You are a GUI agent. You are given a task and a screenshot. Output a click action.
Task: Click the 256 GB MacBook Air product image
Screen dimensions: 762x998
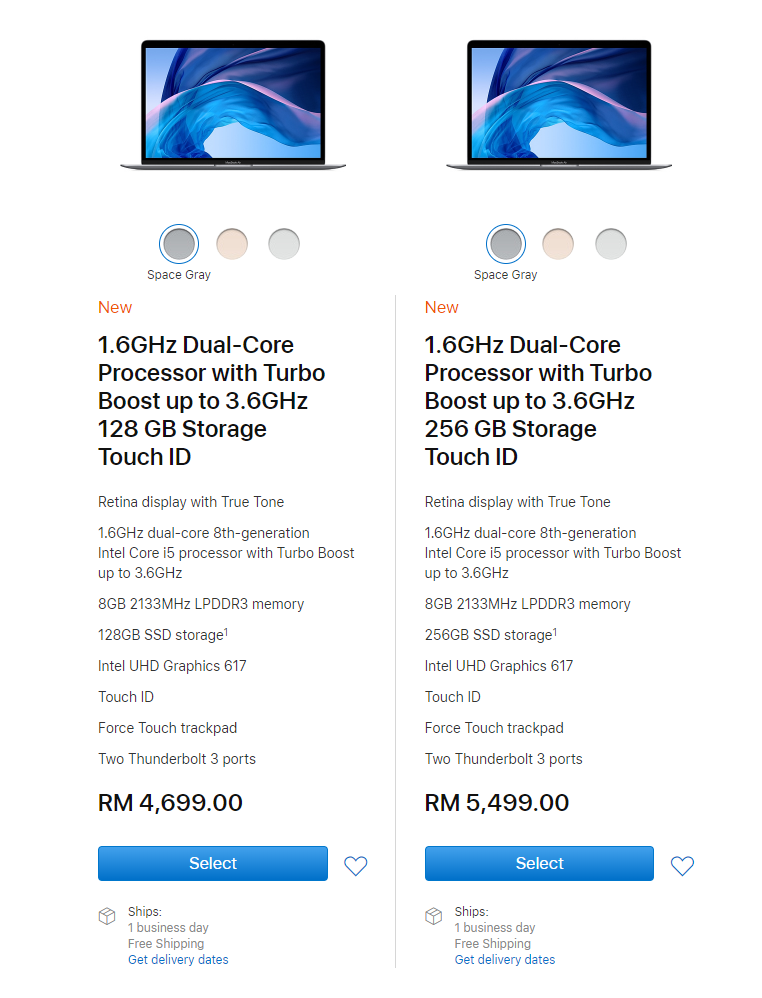point(559,105)
